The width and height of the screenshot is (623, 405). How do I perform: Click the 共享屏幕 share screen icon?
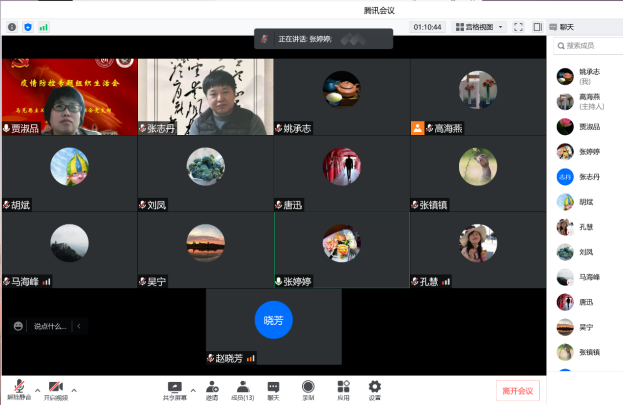tap(175, 388)
